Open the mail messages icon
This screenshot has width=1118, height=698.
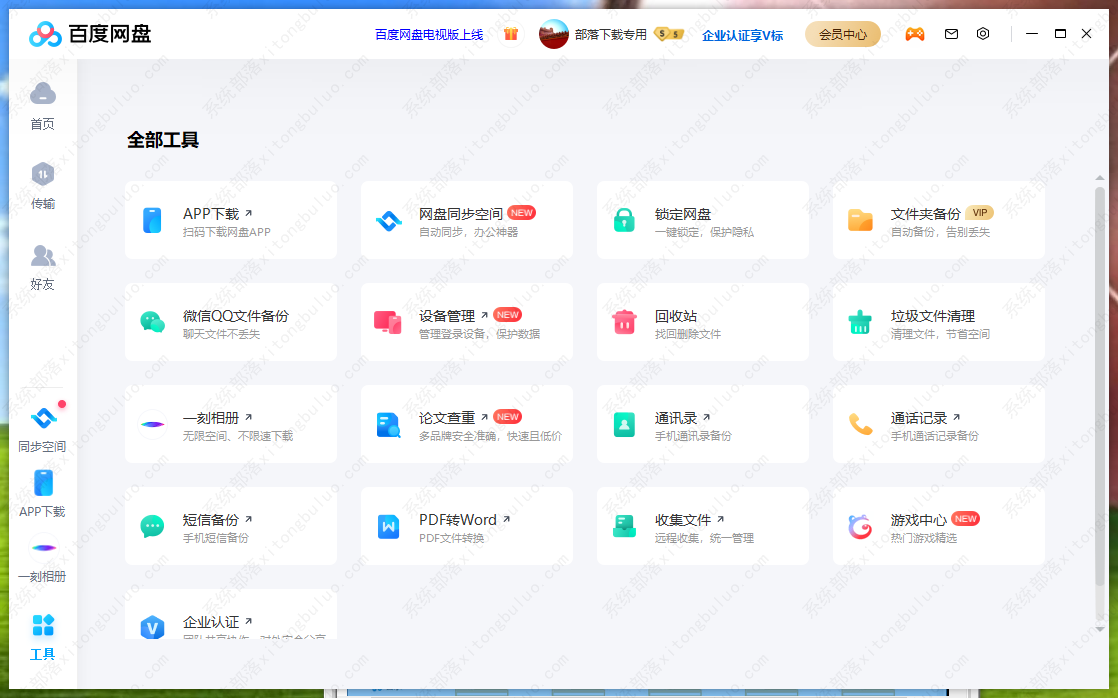951,34
